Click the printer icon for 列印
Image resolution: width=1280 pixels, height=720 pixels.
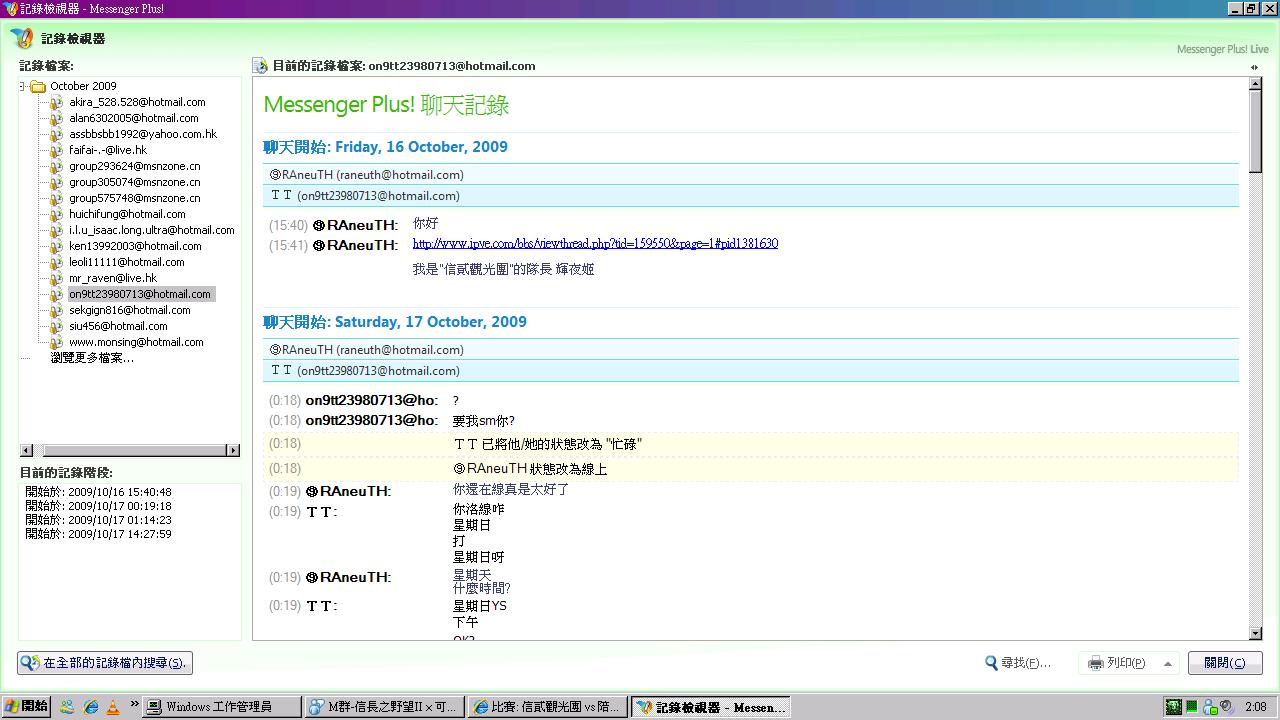(1095, 663)
